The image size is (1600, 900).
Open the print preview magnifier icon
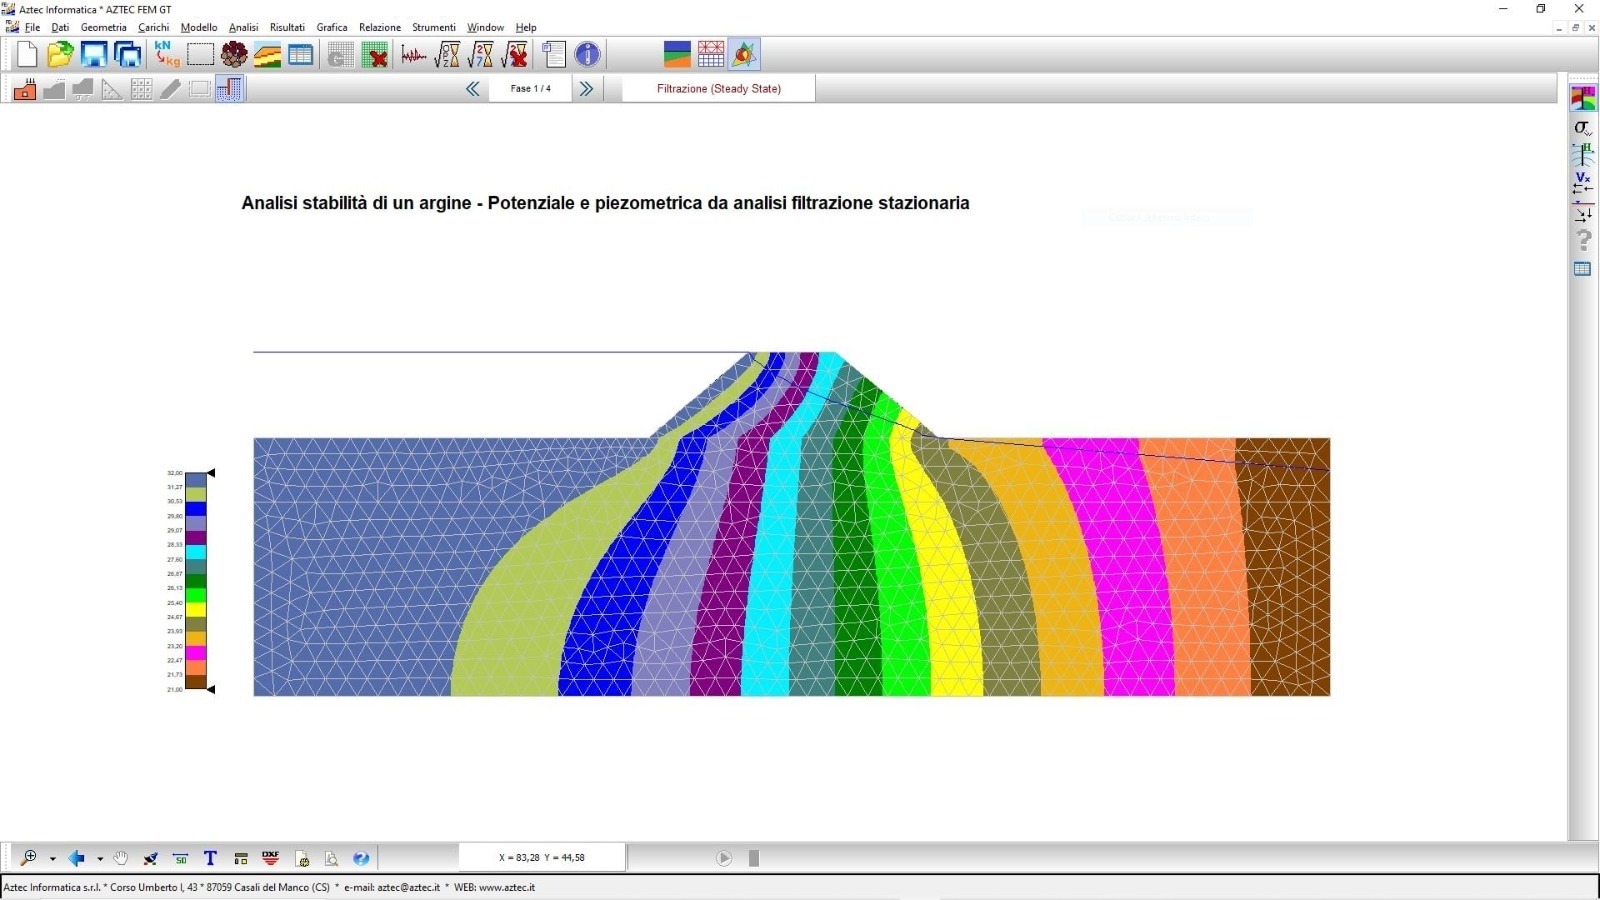[331, 858]
